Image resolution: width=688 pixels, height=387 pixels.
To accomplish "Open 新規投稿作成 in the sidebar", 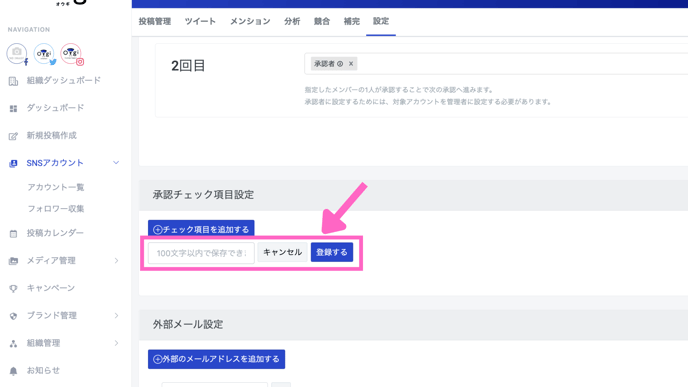I will pos(51,136).
